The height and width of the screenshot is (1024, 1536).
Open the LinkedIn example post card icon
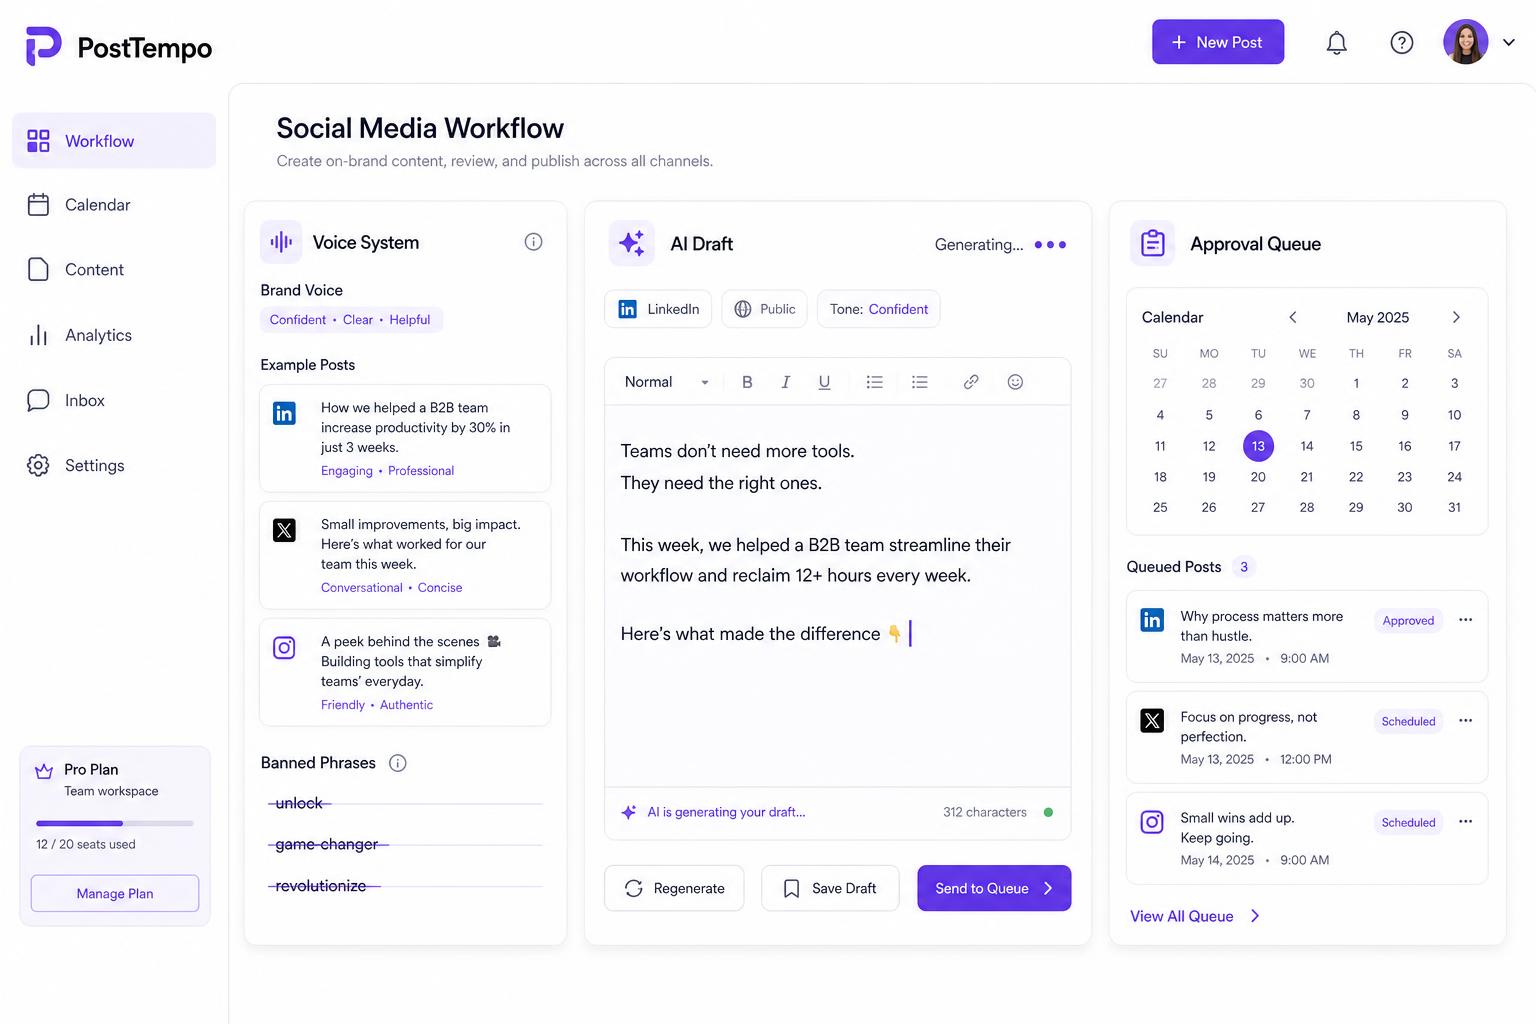284,413
